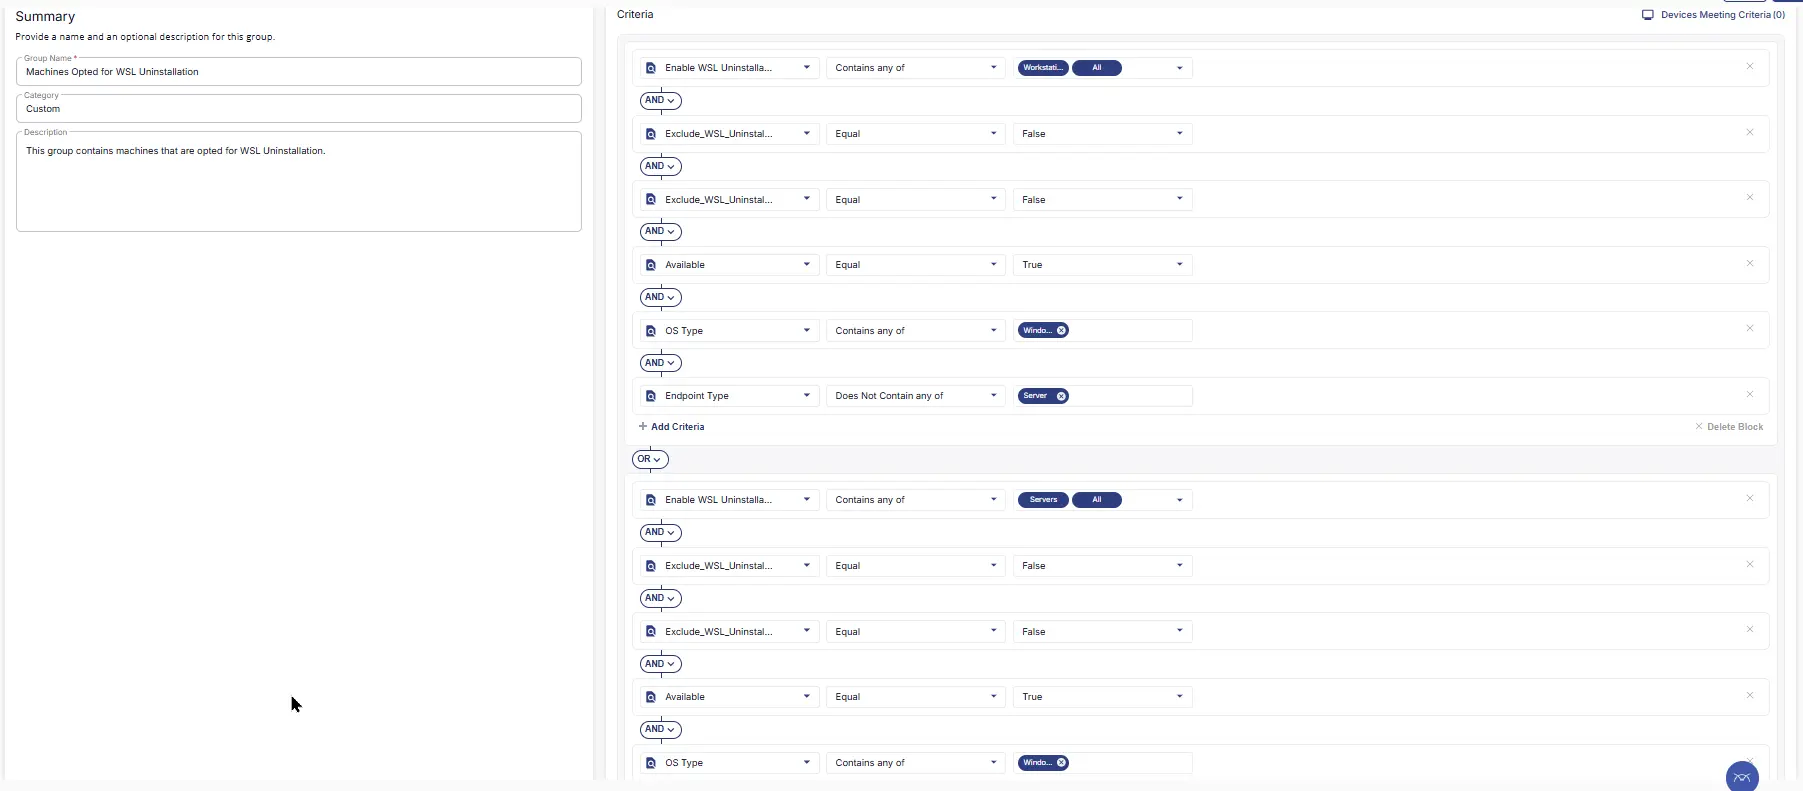
Task: Delete the criteria row containing the Servers chip
Action: pos(1750,498)
